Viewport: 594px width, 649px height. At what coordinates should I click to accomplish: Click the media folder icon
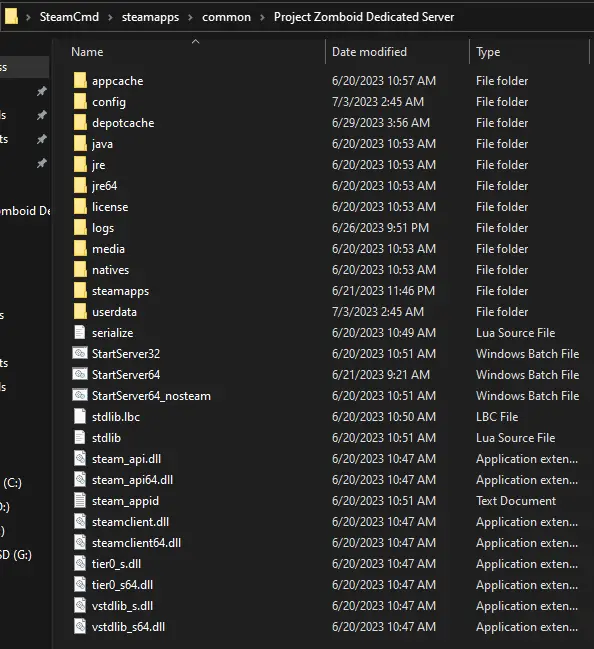click(x=80, y=249)
